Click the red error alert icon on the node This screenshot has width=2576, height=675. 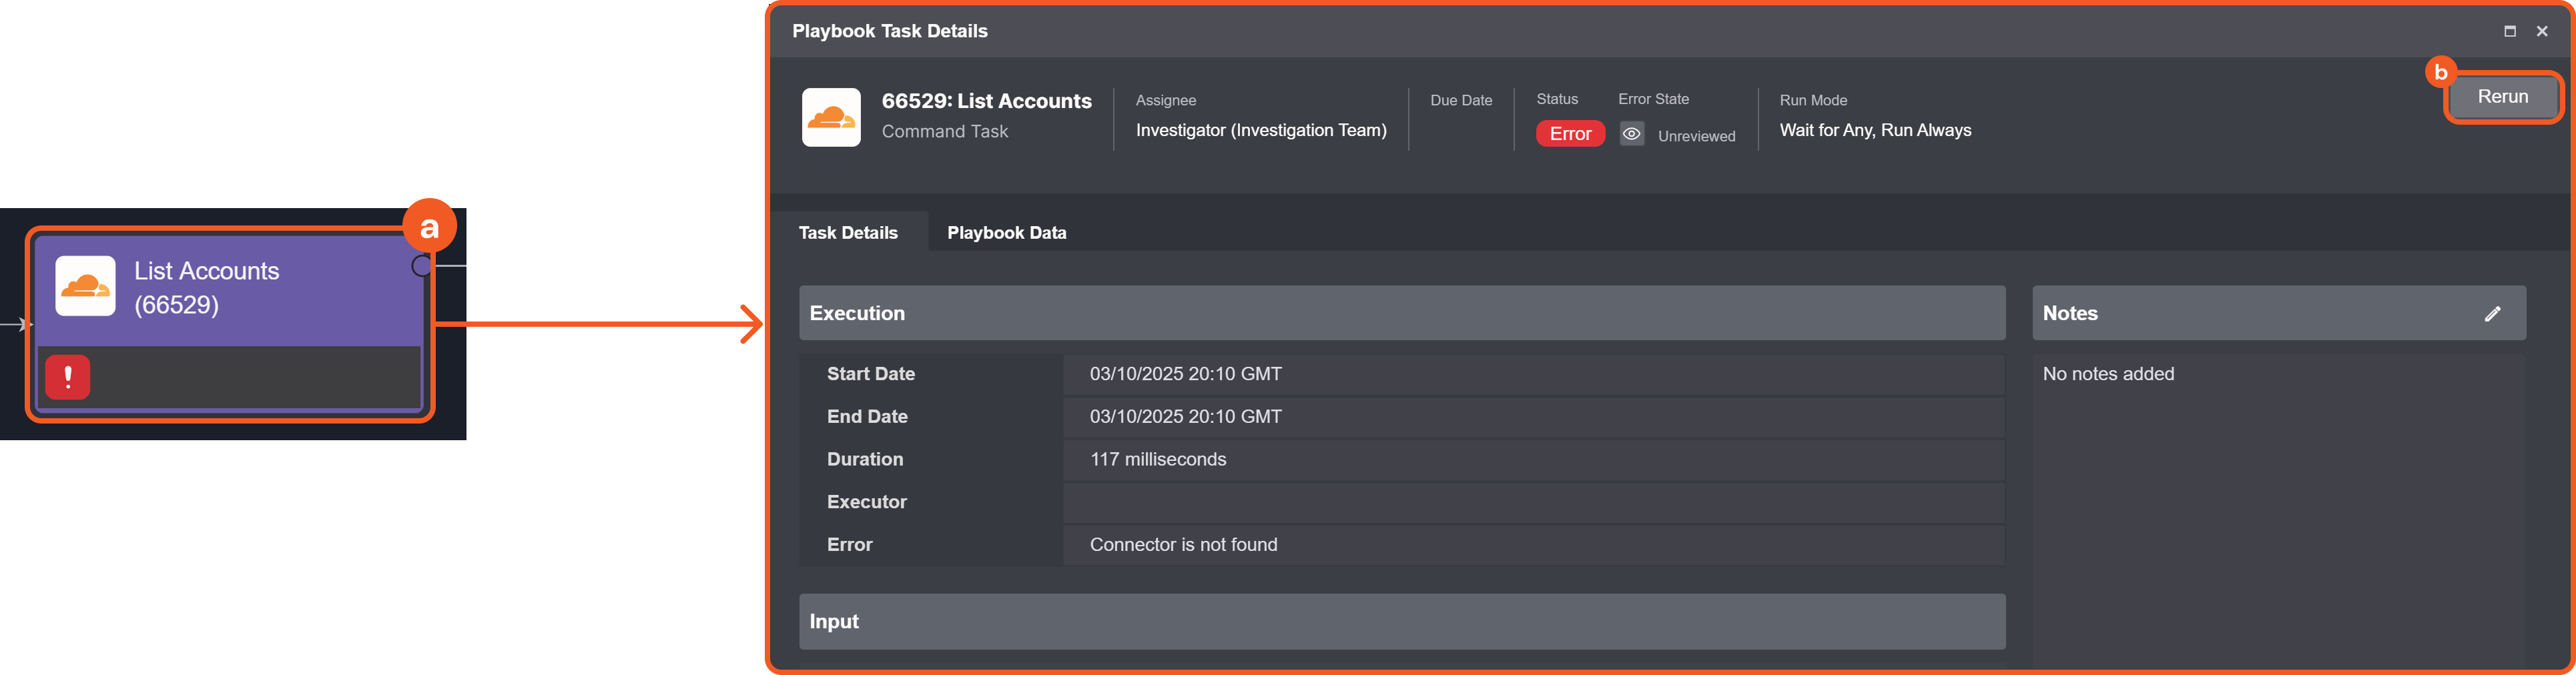(x=68, y=377)
